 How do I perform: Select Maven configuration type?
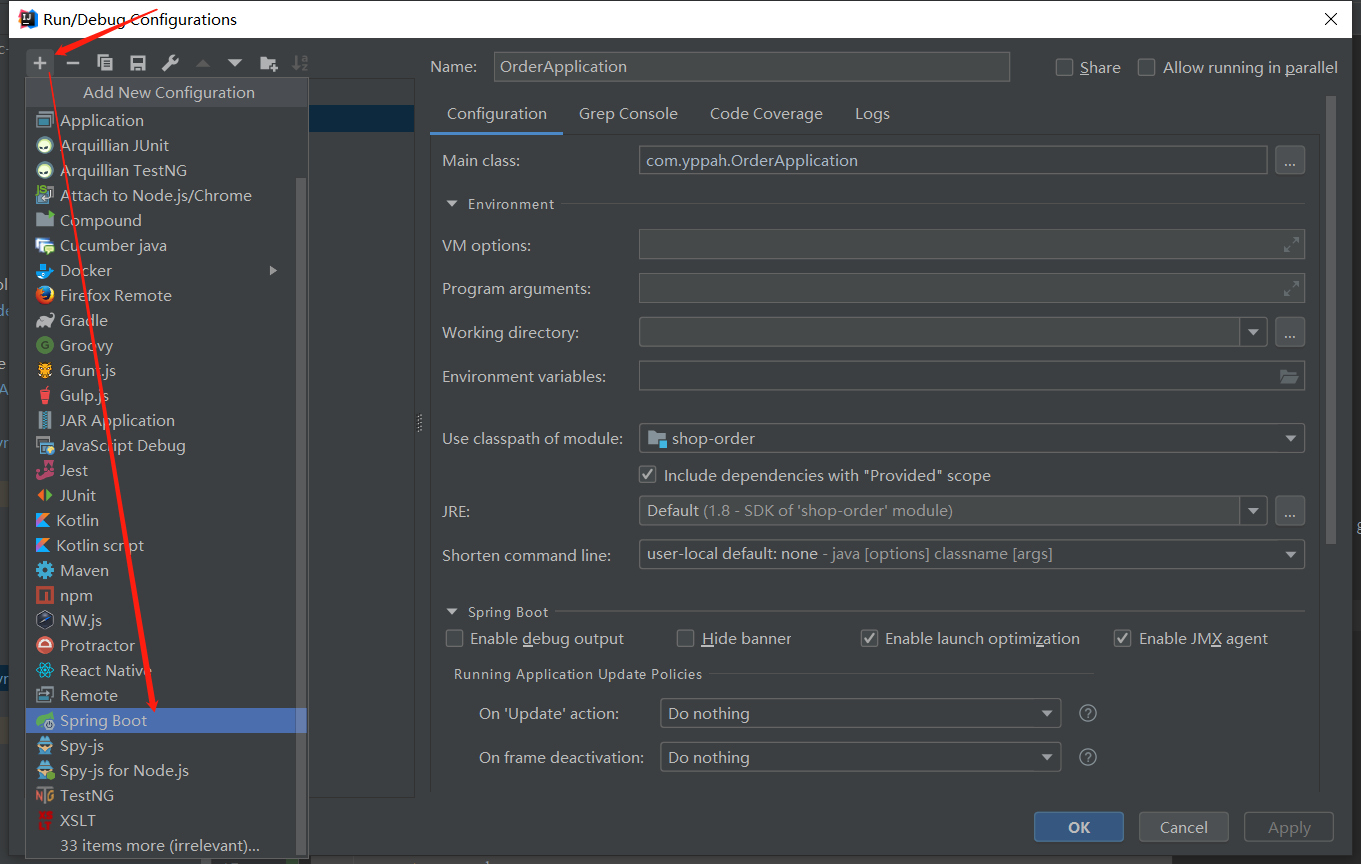(x=166, y=571)
